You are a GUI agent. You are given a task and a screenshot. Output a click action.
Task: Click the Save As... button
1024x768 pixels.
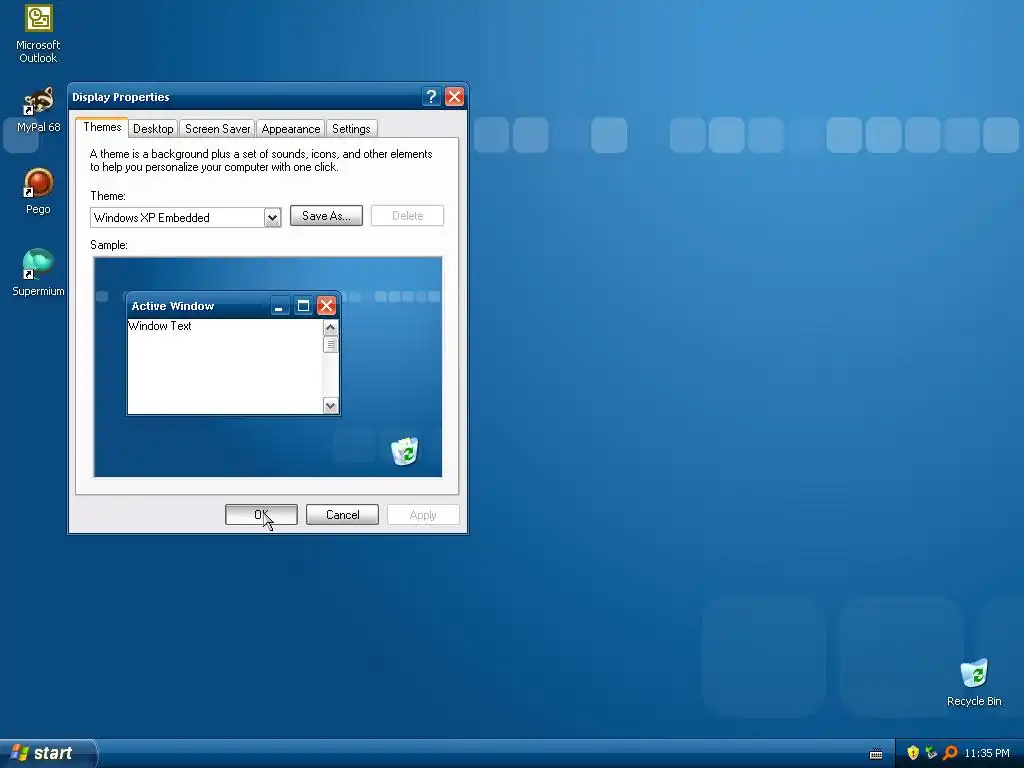click(x=326, y=216)
